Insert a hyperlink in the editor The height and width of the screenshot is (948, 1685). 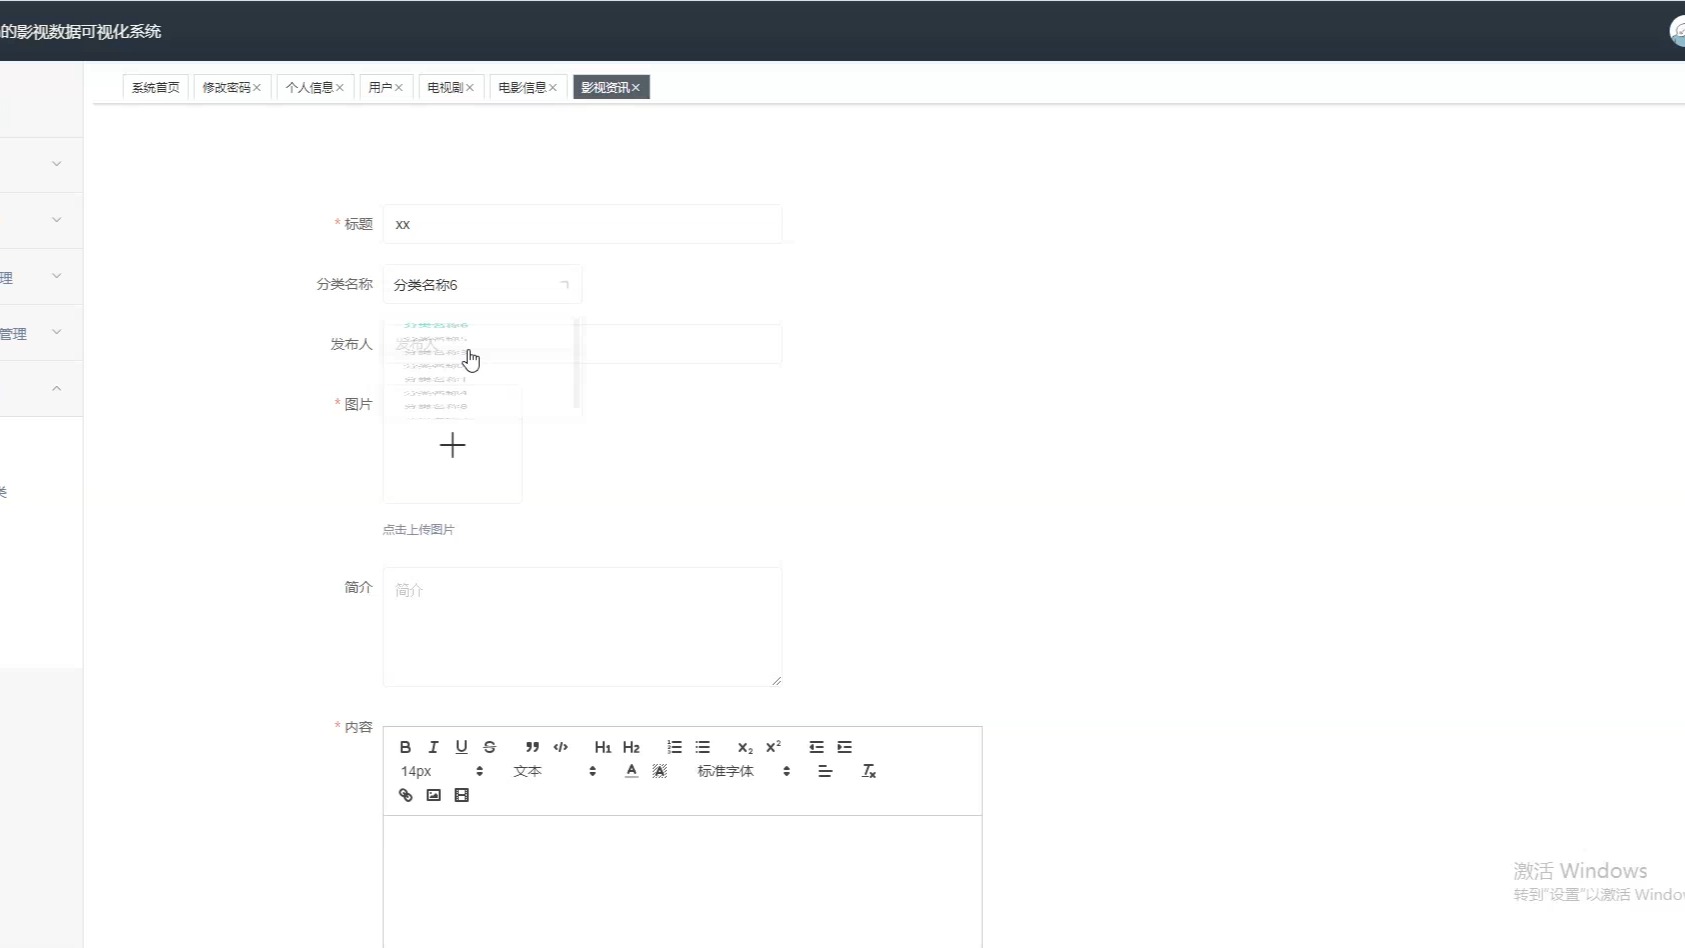pyautogui.click(x=405, y=795)
